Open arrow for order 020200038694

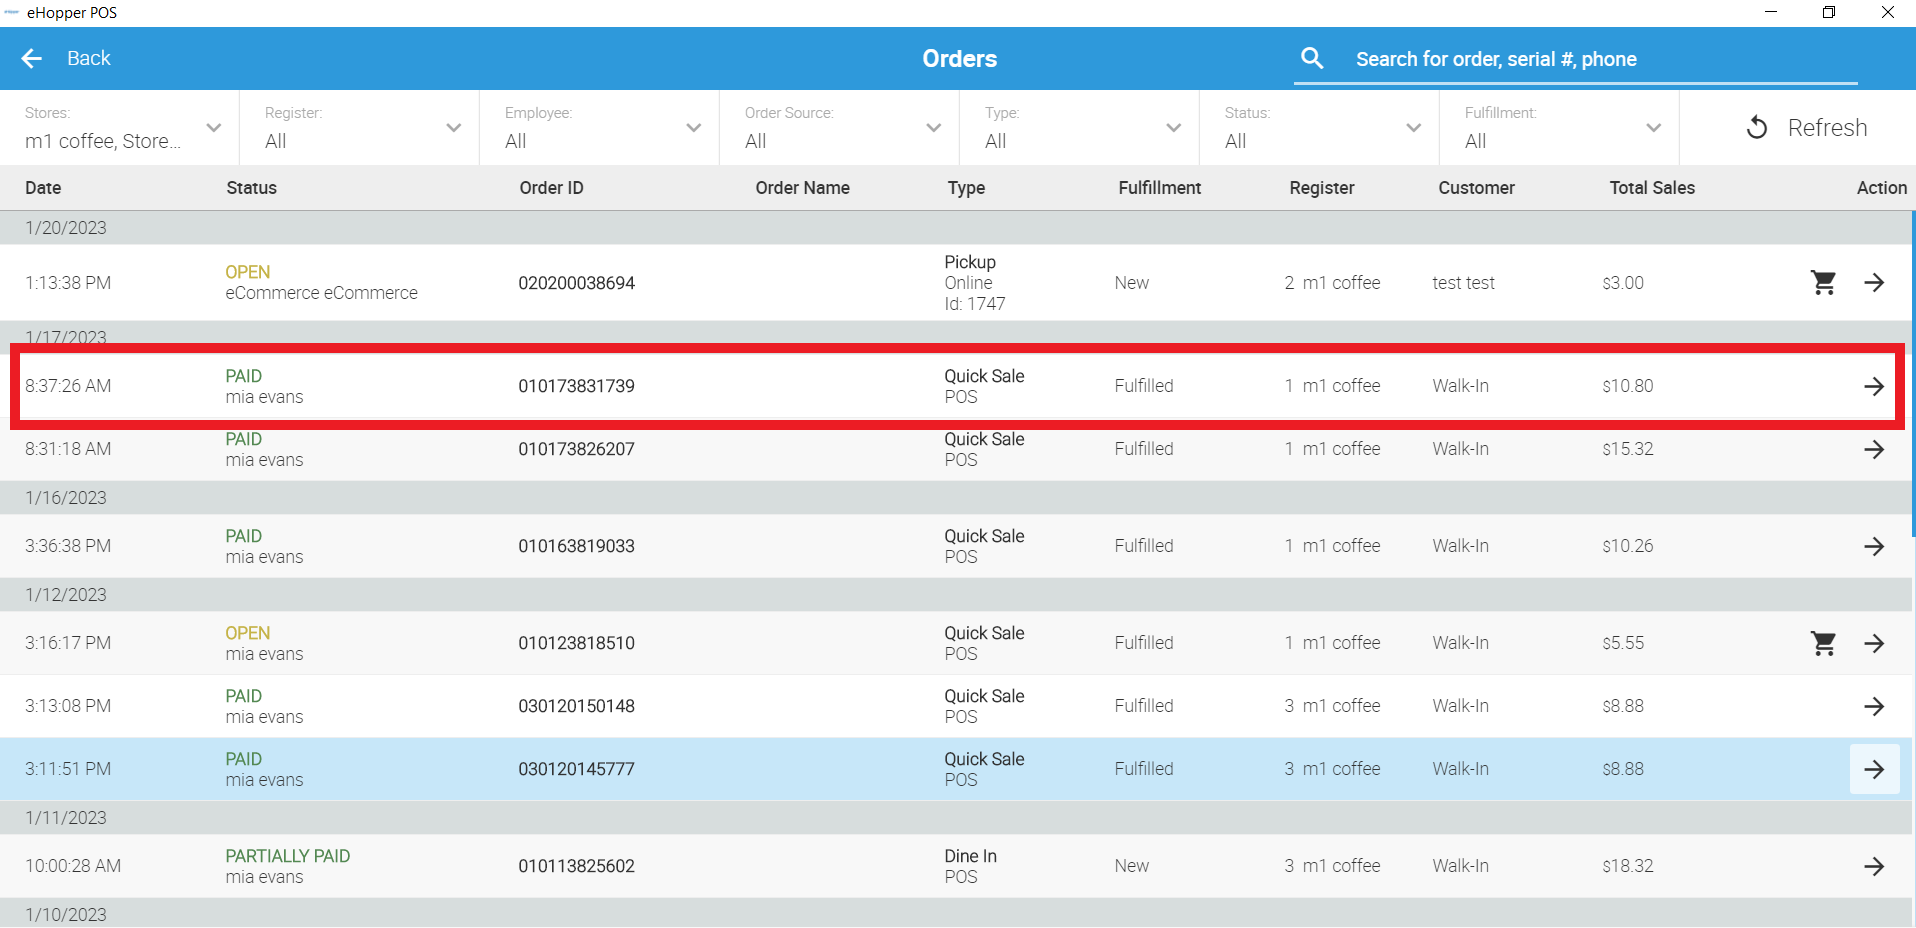1874,283
